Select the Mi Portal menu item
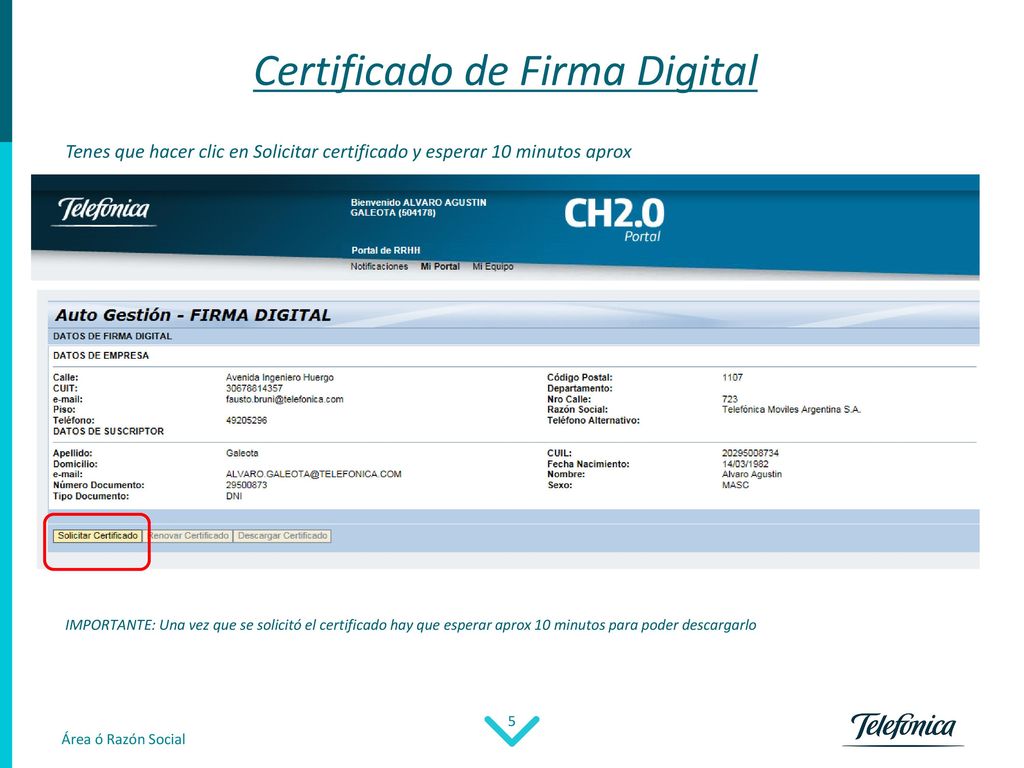 click(440, 266)
